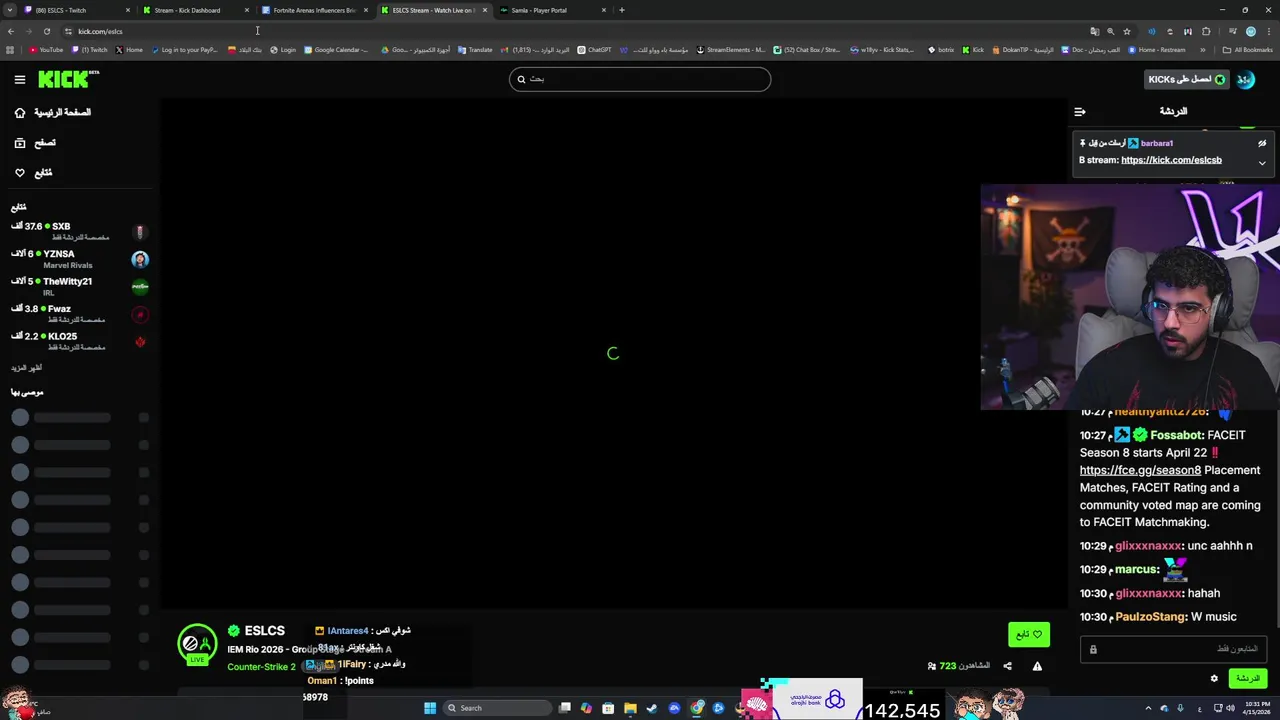Open the Translate bookmark

tap(475, 50)
